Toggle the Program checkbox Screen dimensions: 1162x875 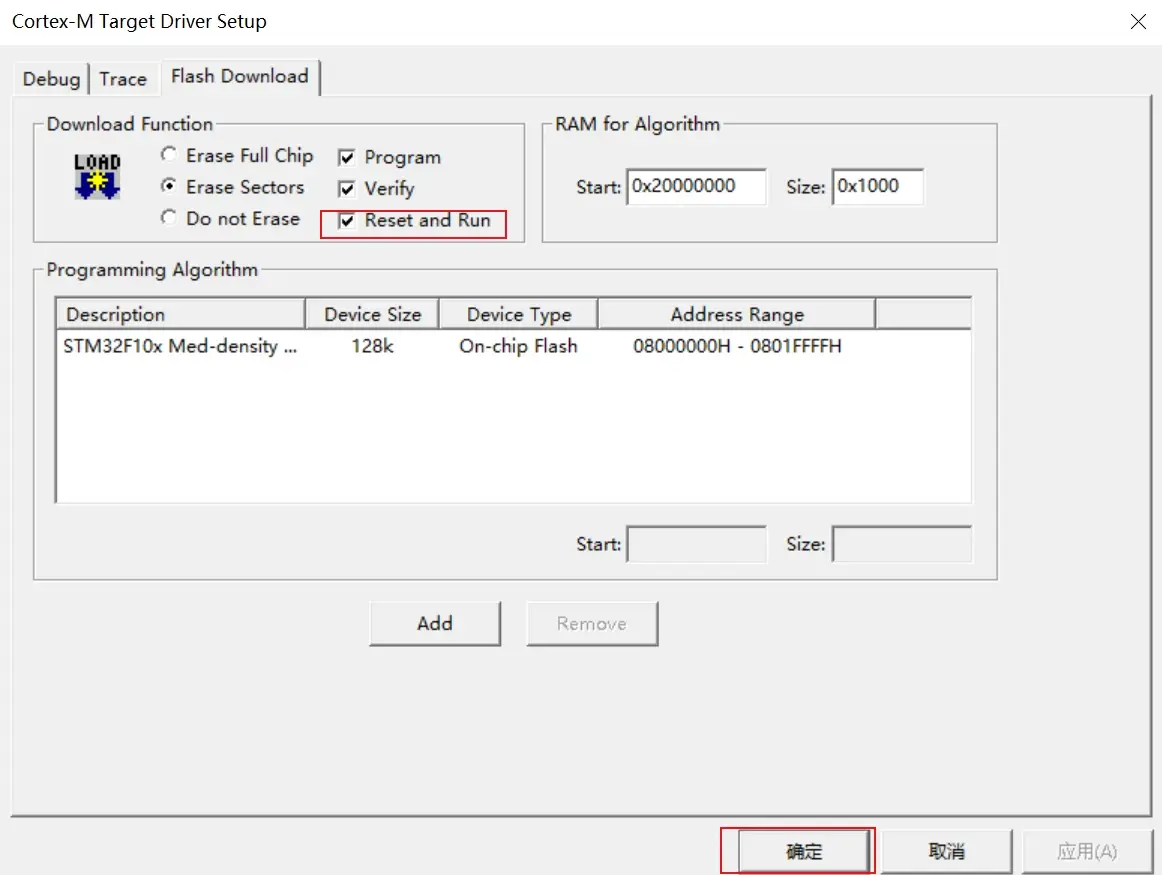[346, 157]
